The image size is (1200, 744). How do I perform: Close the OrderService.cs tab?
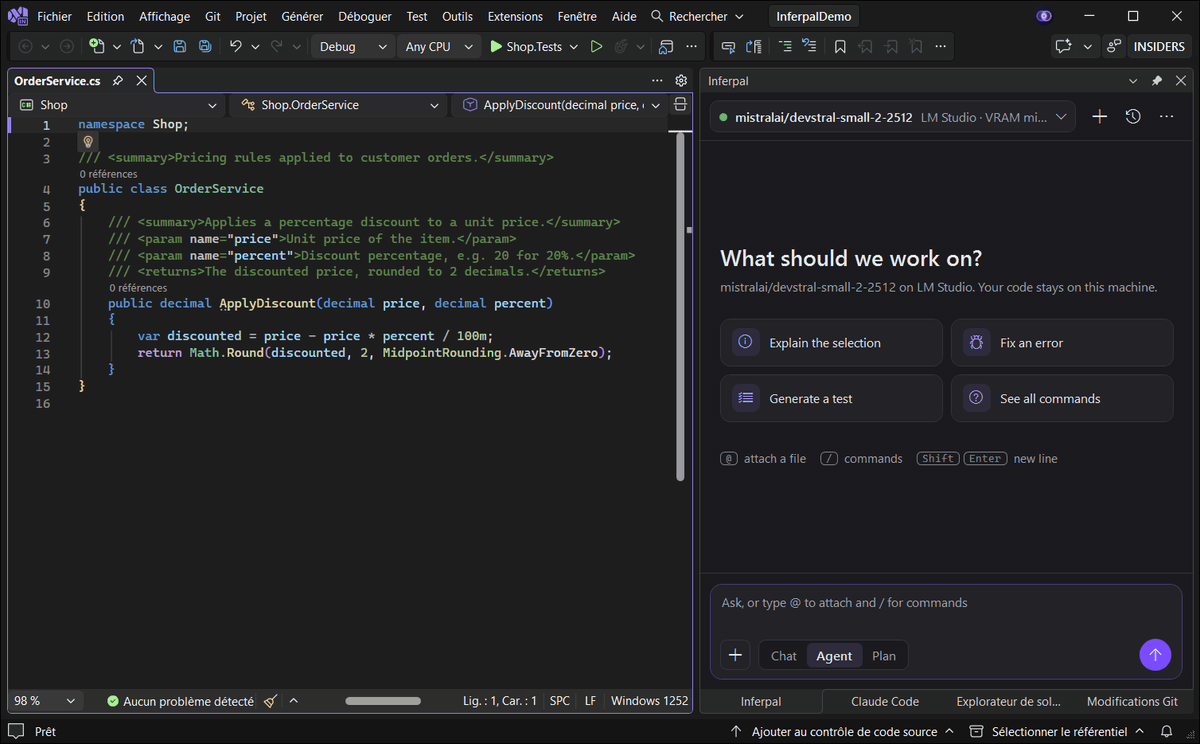[141, 81]
